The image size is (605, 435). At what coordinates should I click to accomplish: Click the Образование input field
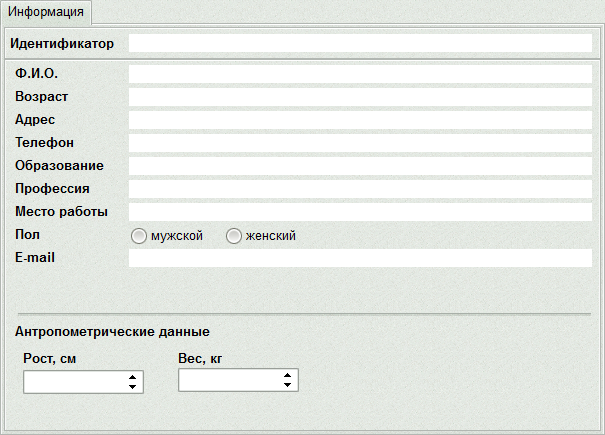(360, 166)
